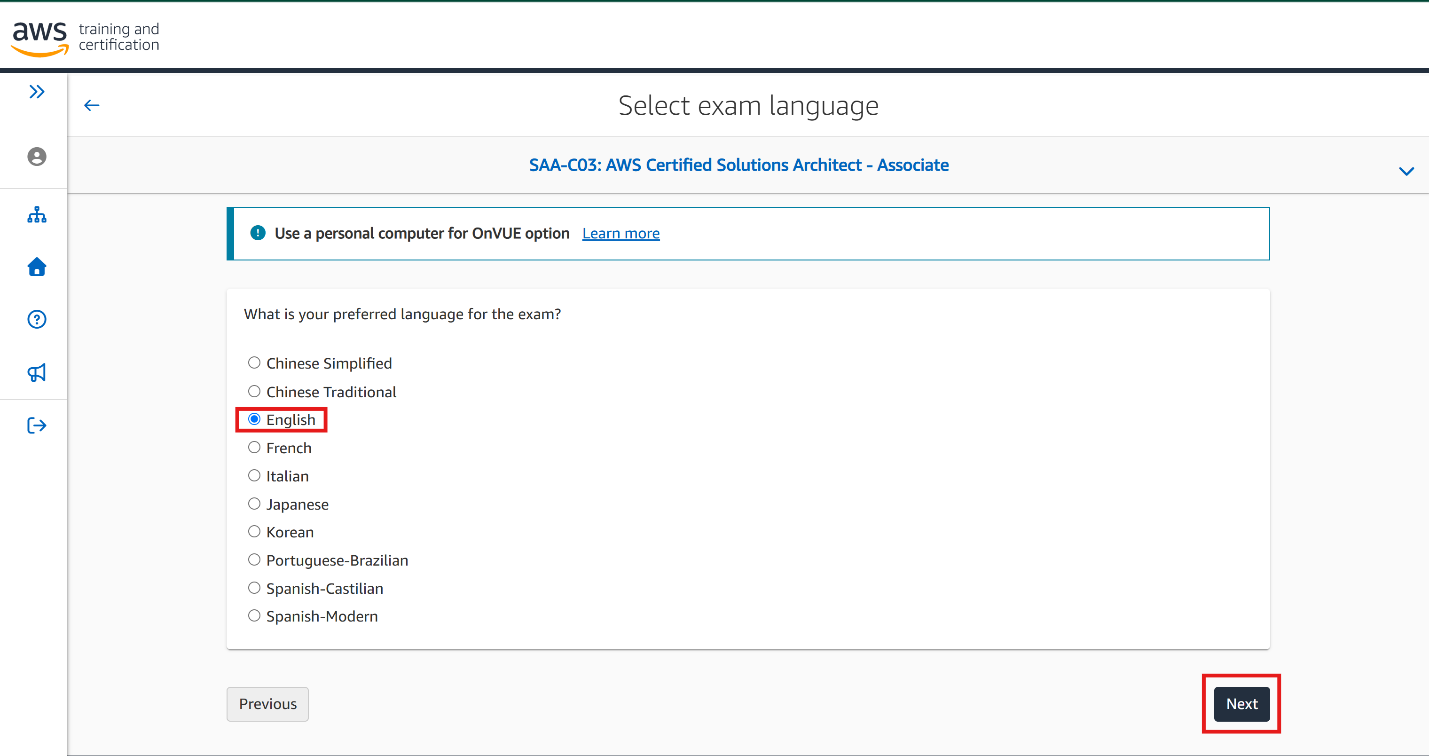Click the sign out icon in sidebar

coord(37,425)
